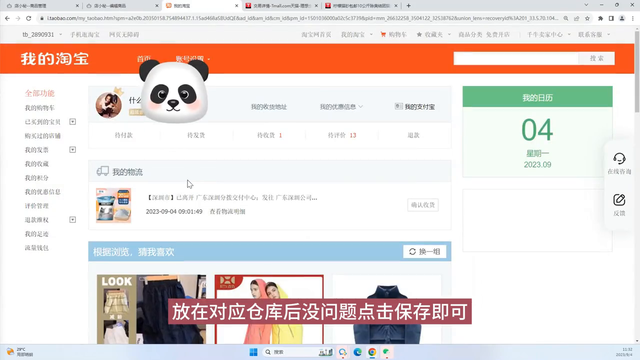Open 评价管理 in sidebar
This screenshot has width=640, height=360.
coord(37,206)
